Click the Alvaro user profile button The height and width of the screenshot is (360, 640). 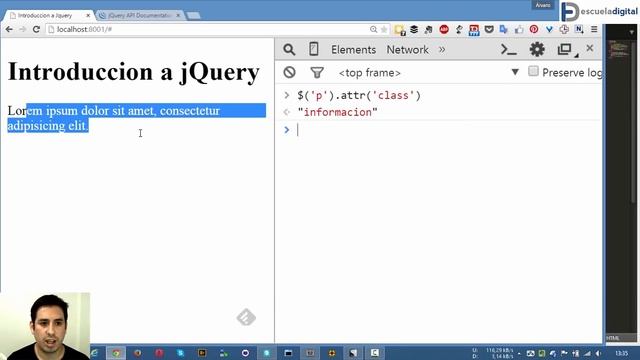[543, 5]
